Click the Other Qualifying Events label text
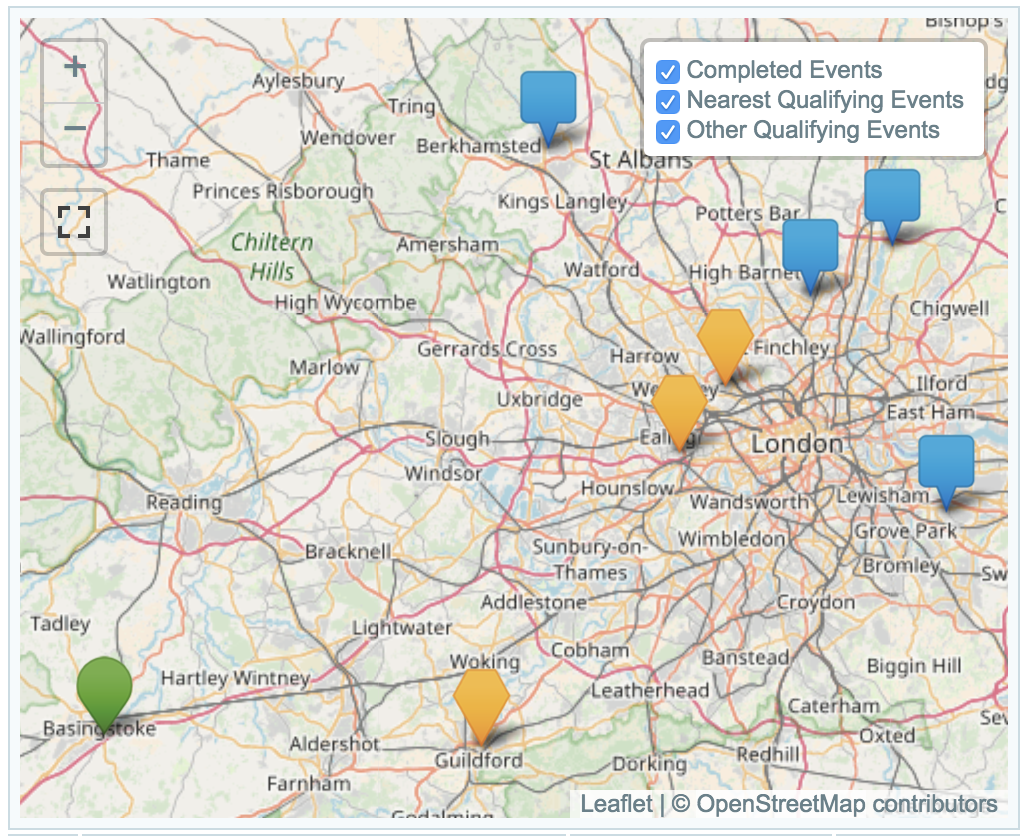 coord(812,130)
